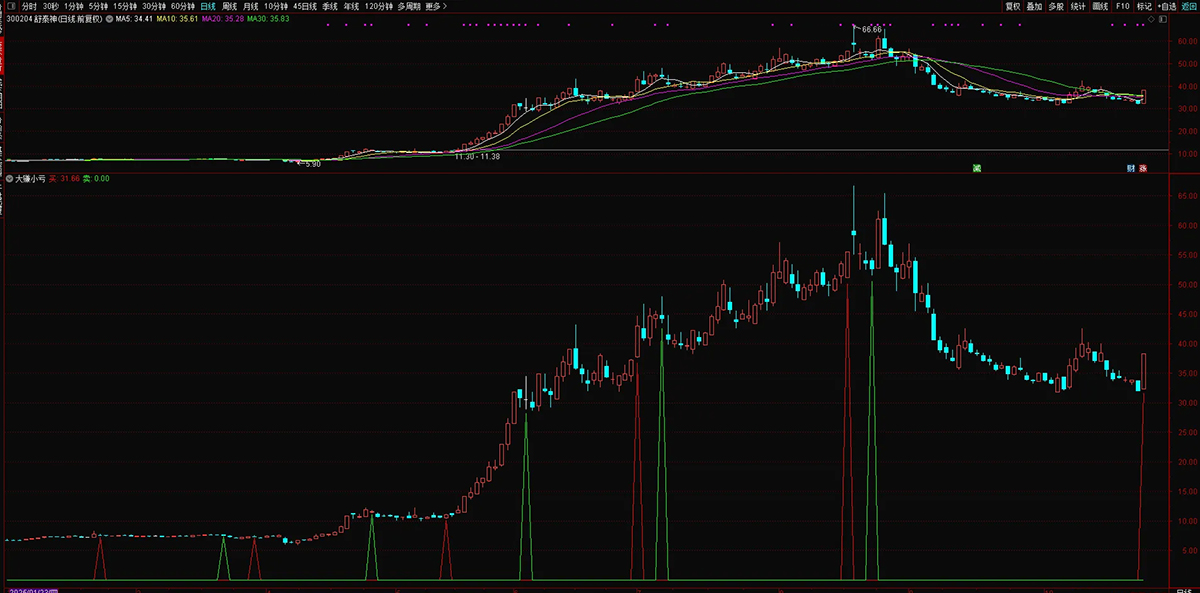The width and height of the screenshot is (1200, 593).
Task: Toggle the side panel icon at top right
Action: pos(1163,18)
